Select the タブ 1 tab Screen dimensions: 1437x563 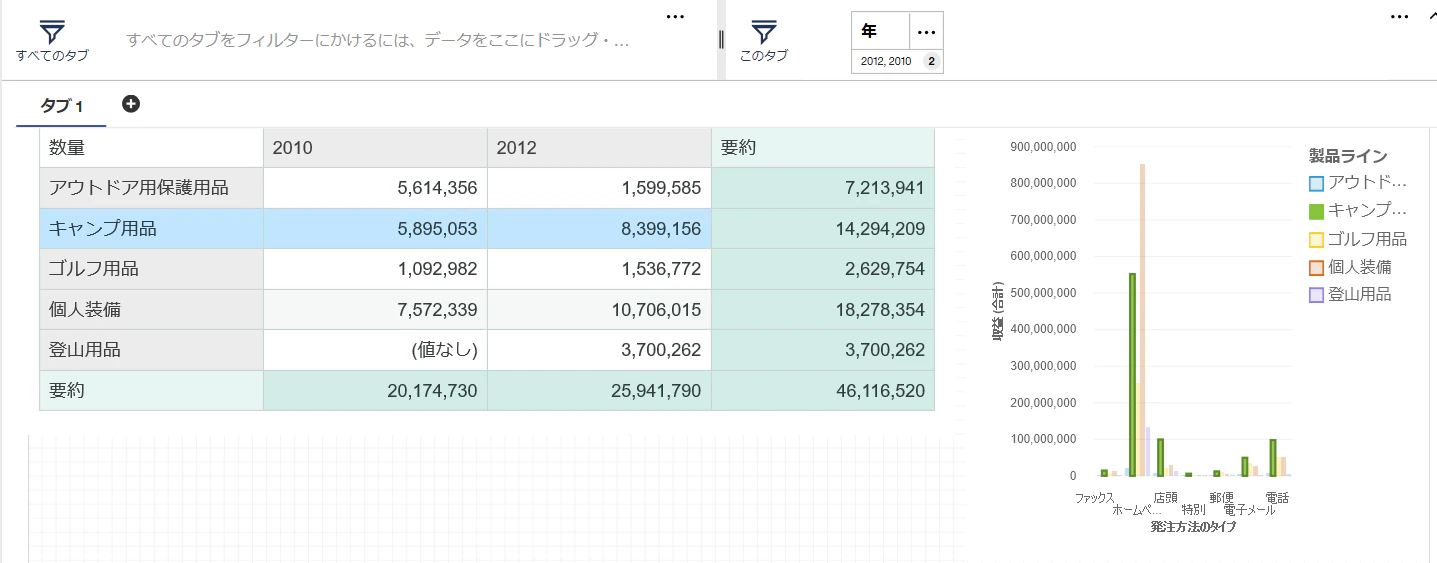tap(61, 106)
